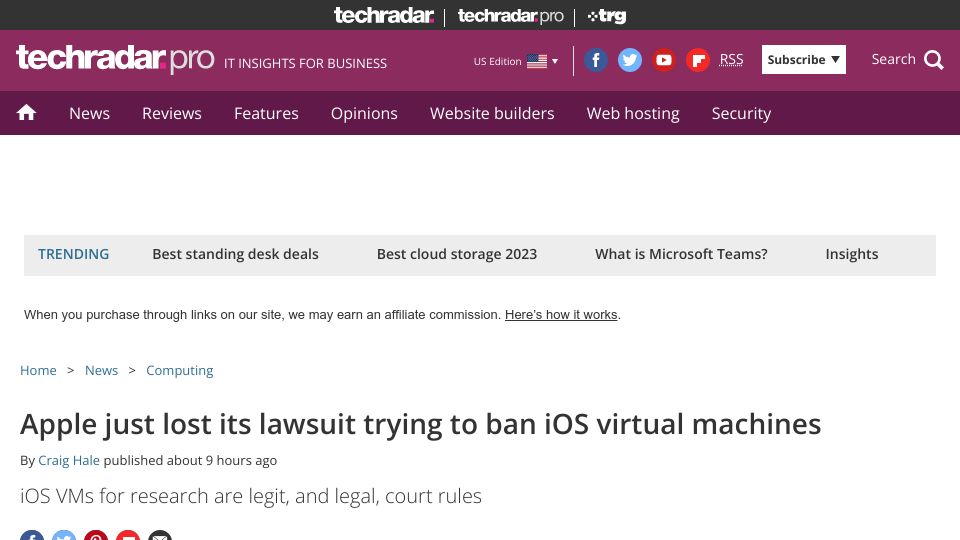Open TechRadar Flipboard icon in header

[x=698, y=60]
